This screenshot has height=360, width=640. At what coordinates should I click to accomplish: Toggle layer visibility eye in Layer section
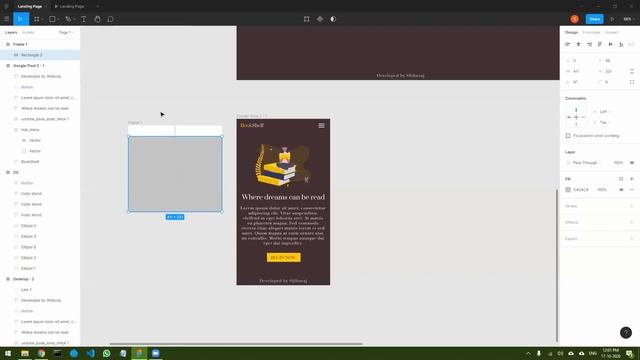[632, 163]
